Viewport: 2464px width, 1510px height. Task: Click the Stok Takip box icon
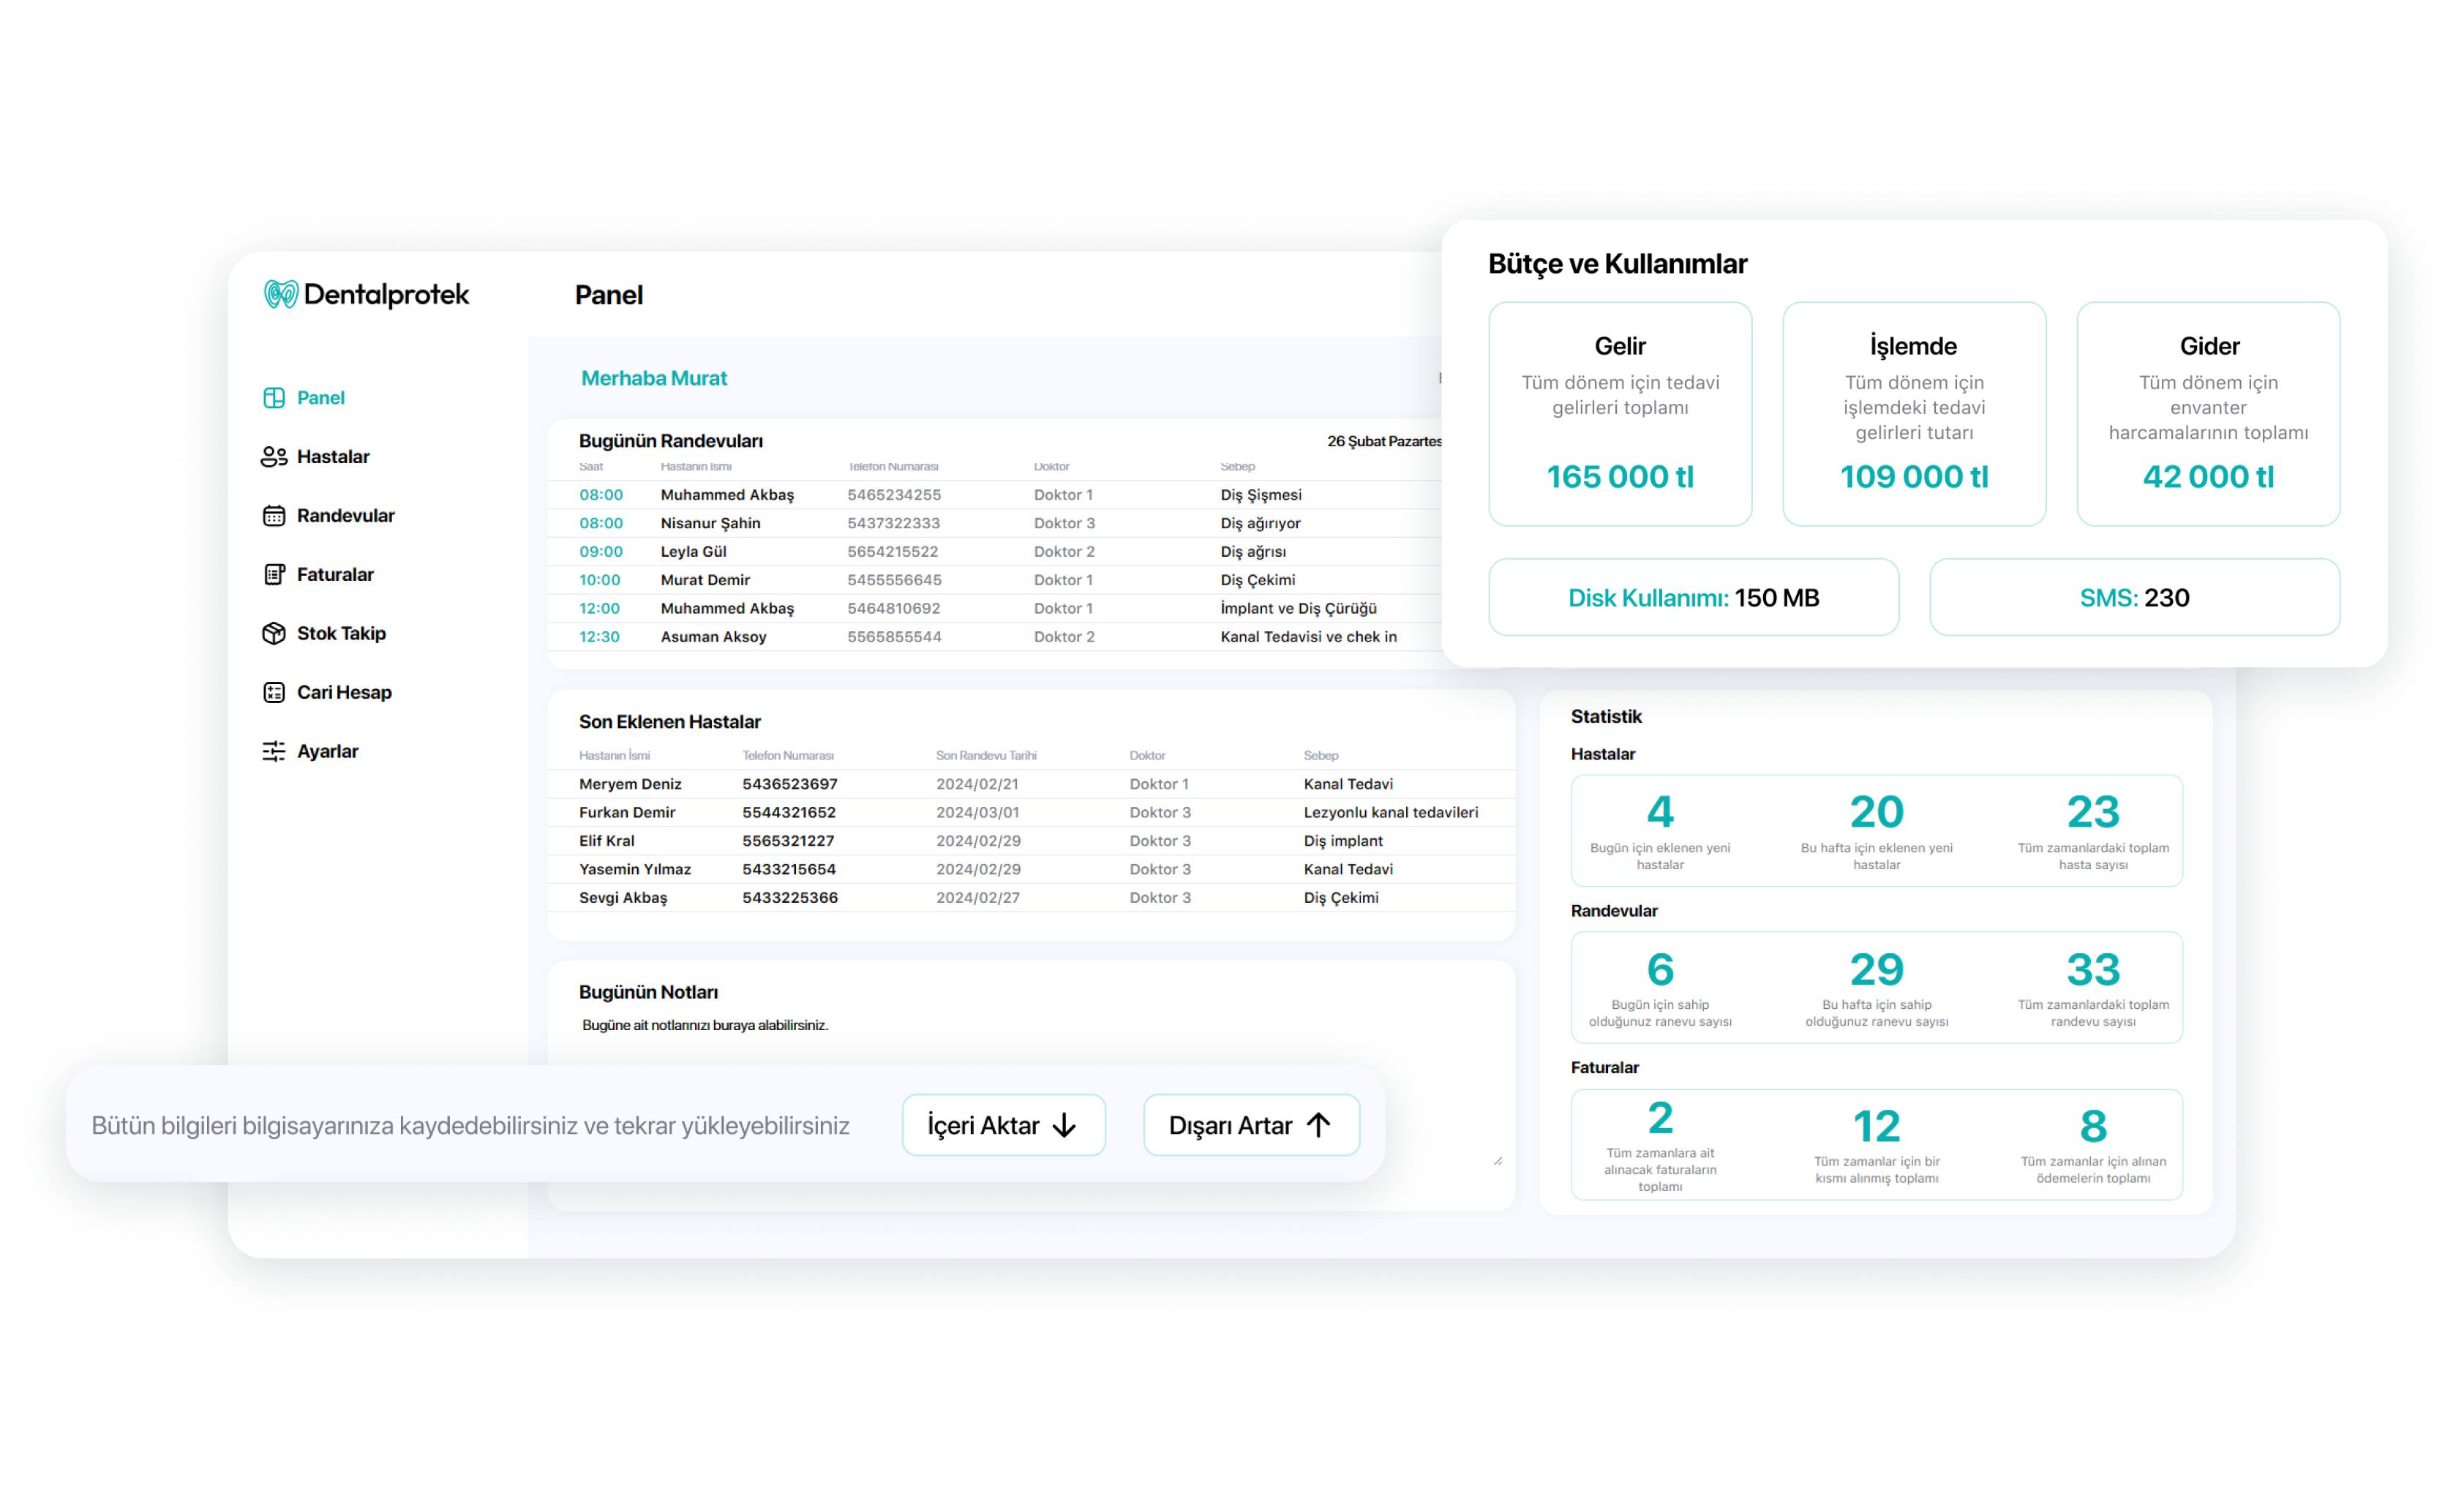[x=274, y=634]
